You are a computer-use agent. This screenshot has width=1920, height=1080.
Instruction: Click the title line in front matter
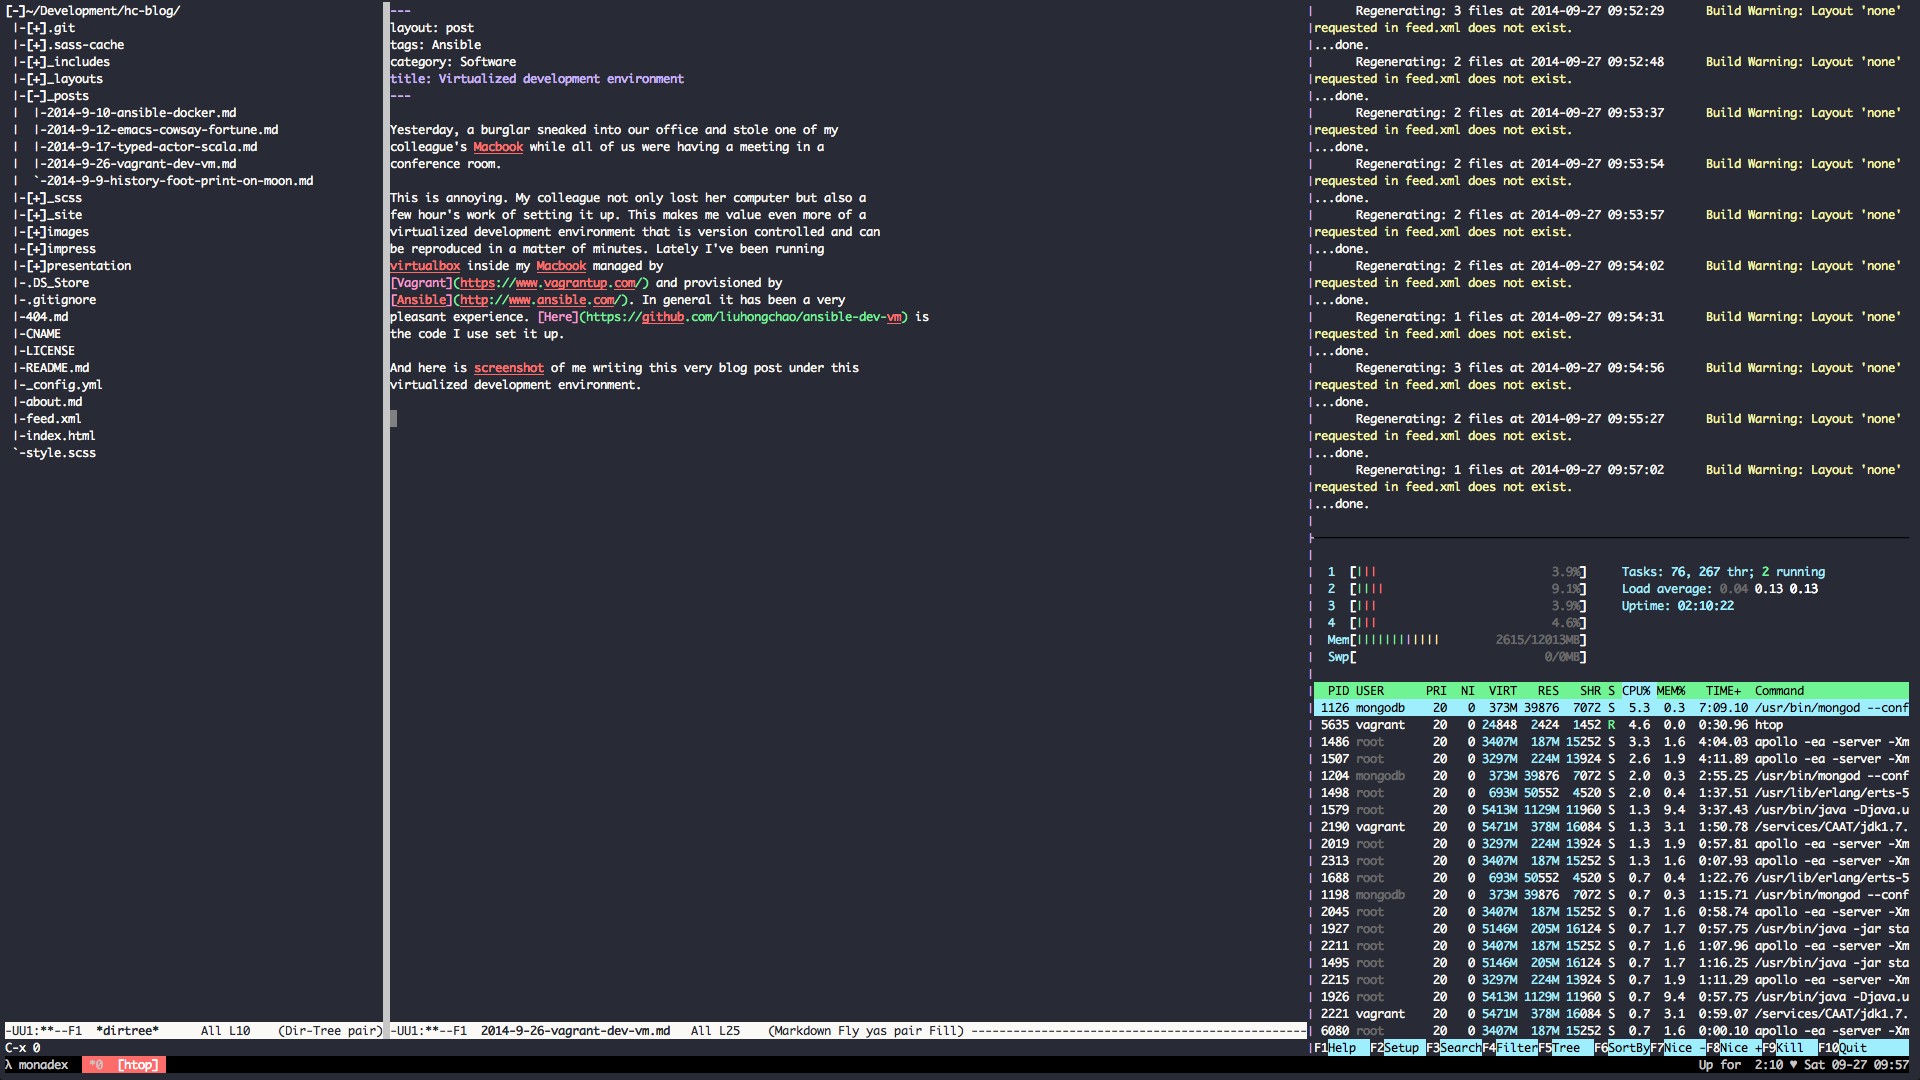tap(537, 79)
